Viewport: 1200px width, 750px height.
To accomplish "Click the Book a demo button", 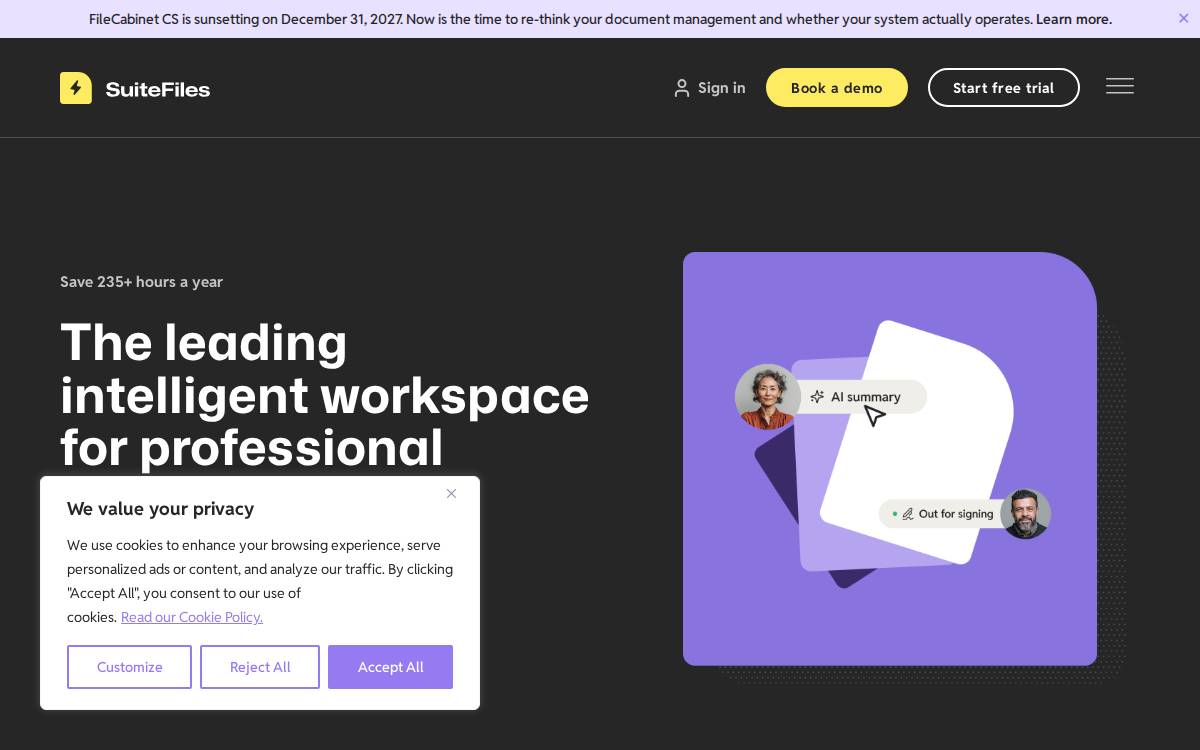I will [x=837, y=87].
